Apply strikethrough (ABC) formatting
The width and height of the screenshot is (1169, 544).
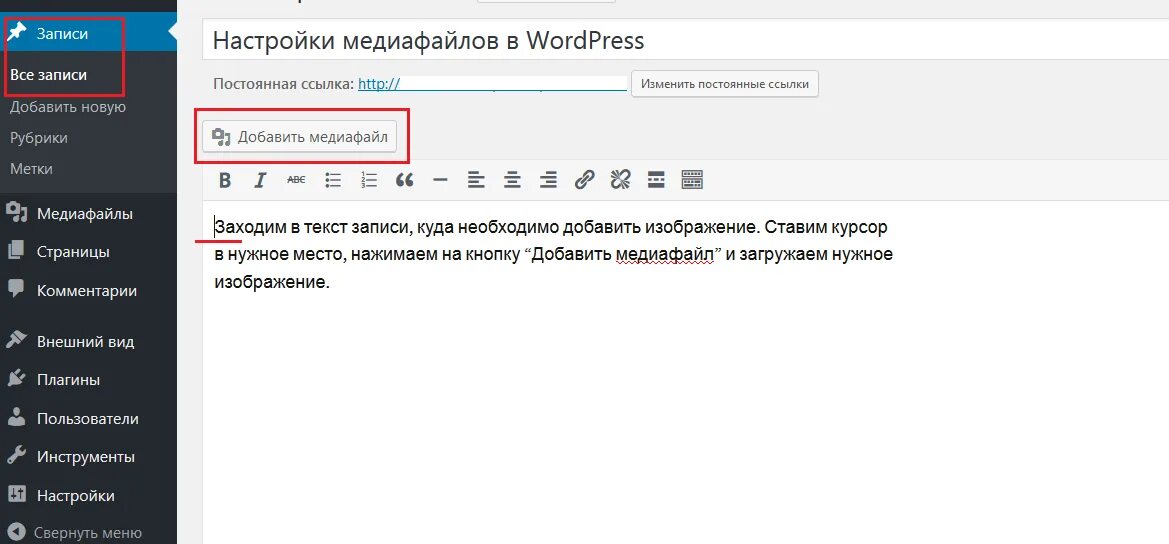coord(296,180)
